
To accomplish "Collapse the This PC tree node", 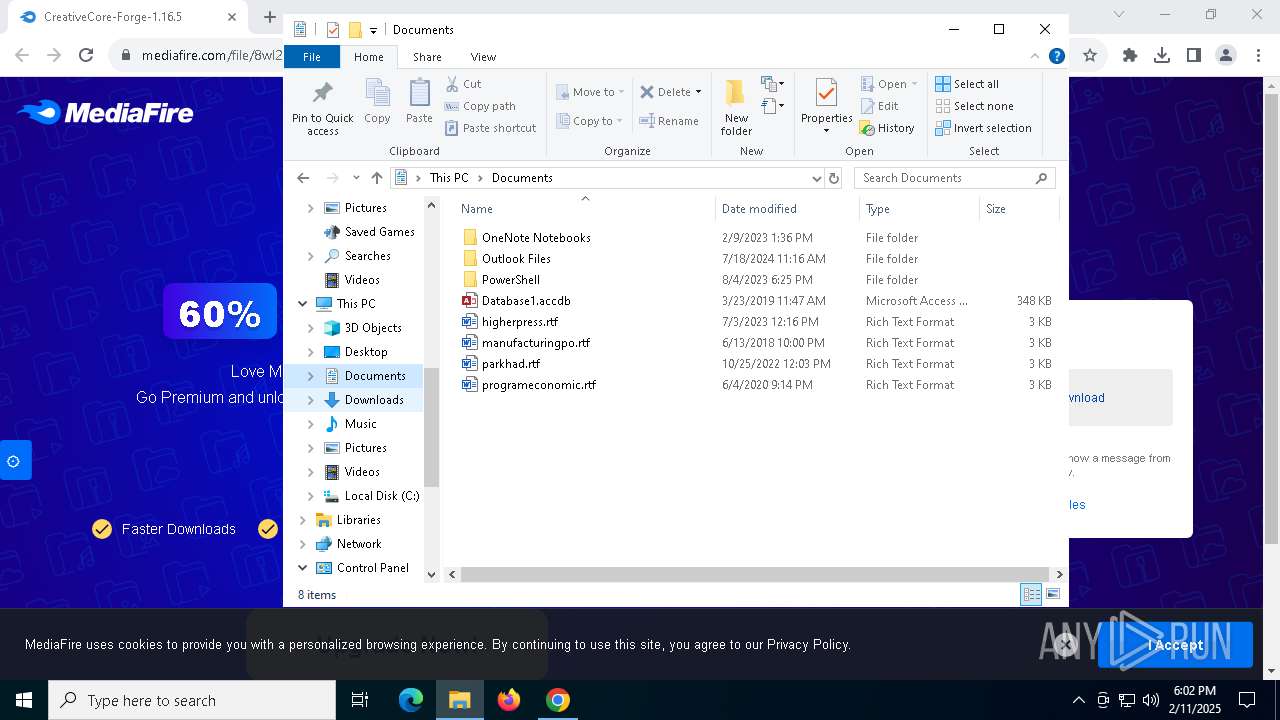I will [303, 304].
